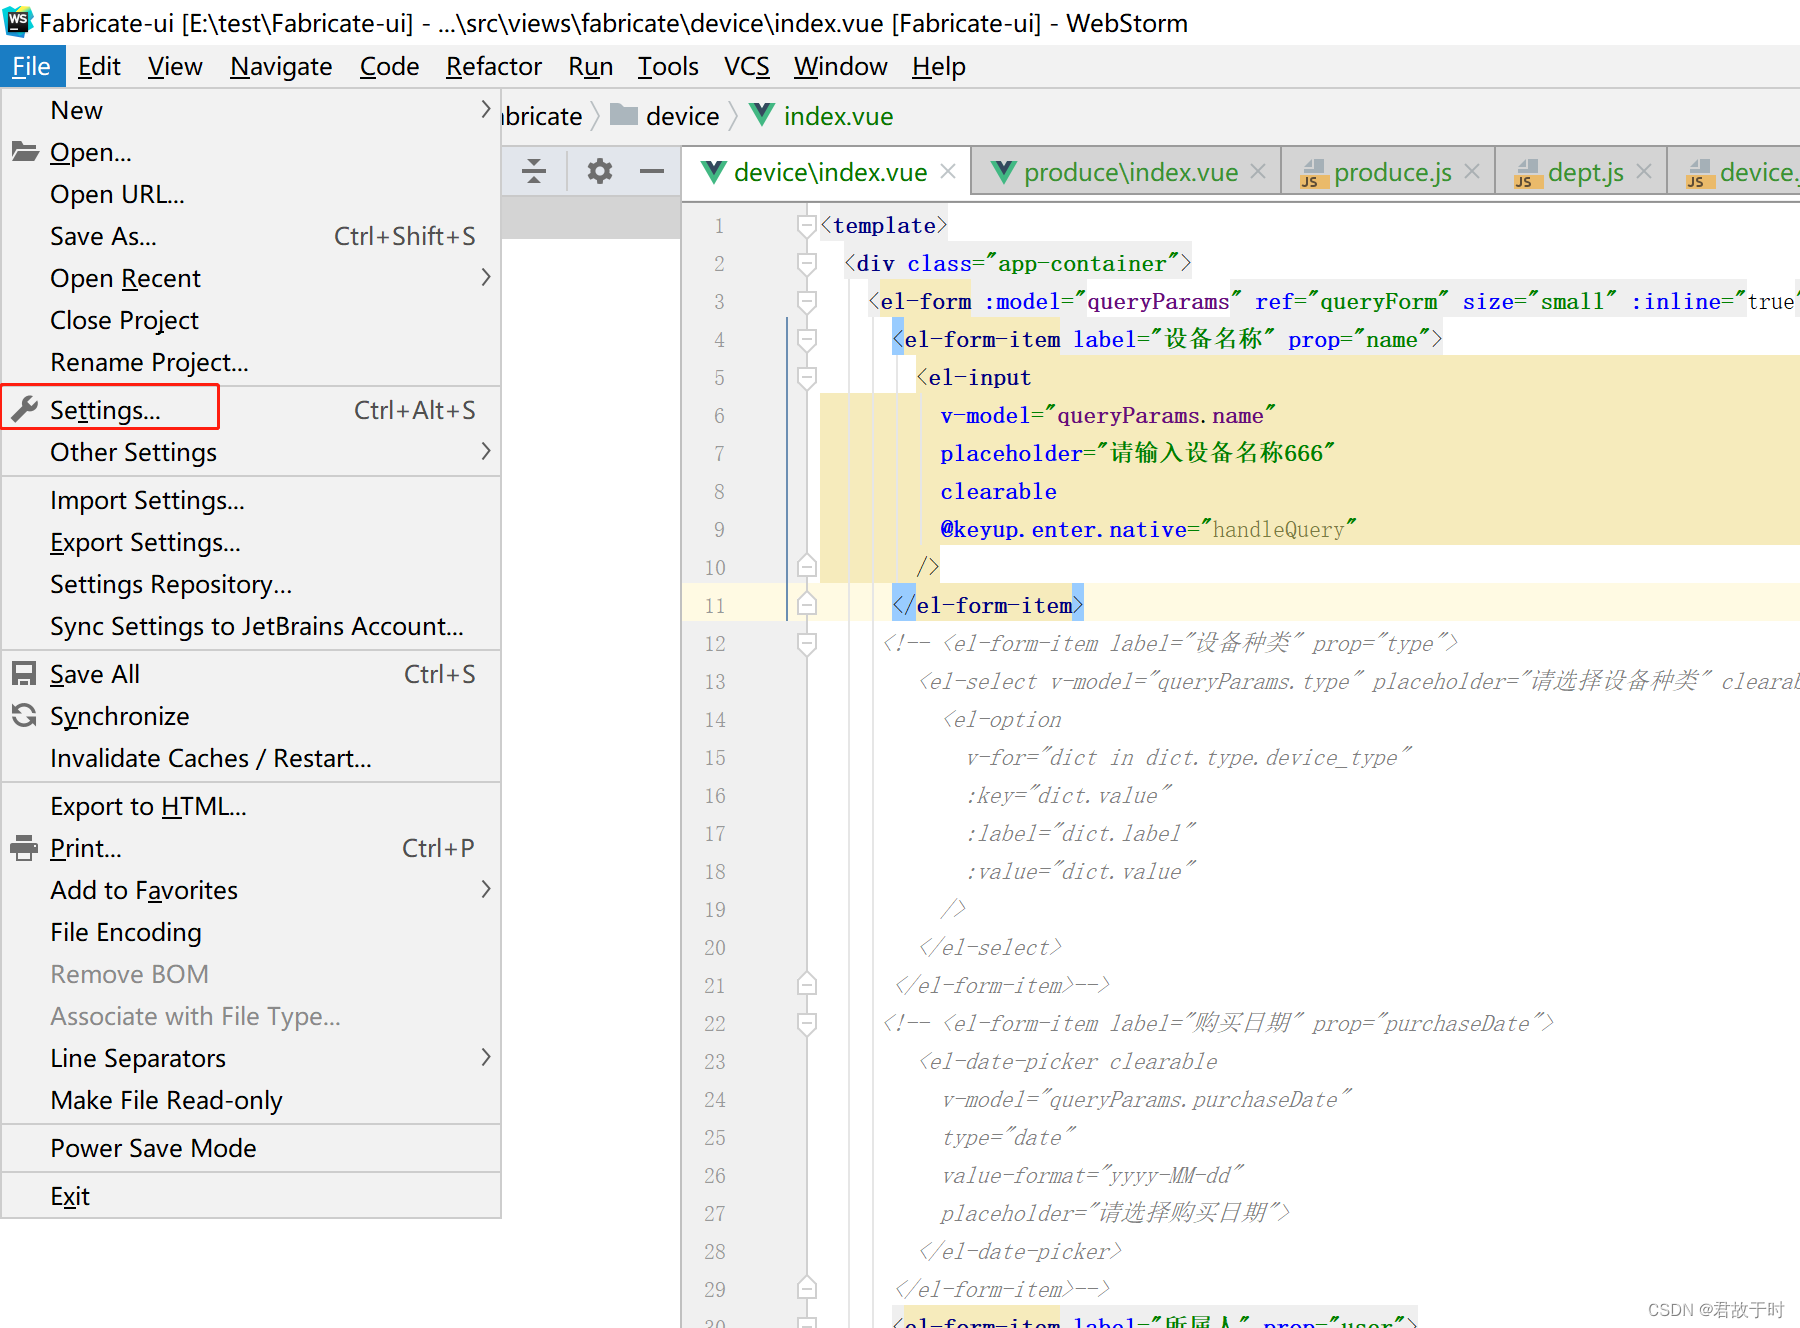This screenshot has height=1328, width=1800.
Task: Select Sync Settings to JetBrains Account...
Action: [x=250, y=626]
